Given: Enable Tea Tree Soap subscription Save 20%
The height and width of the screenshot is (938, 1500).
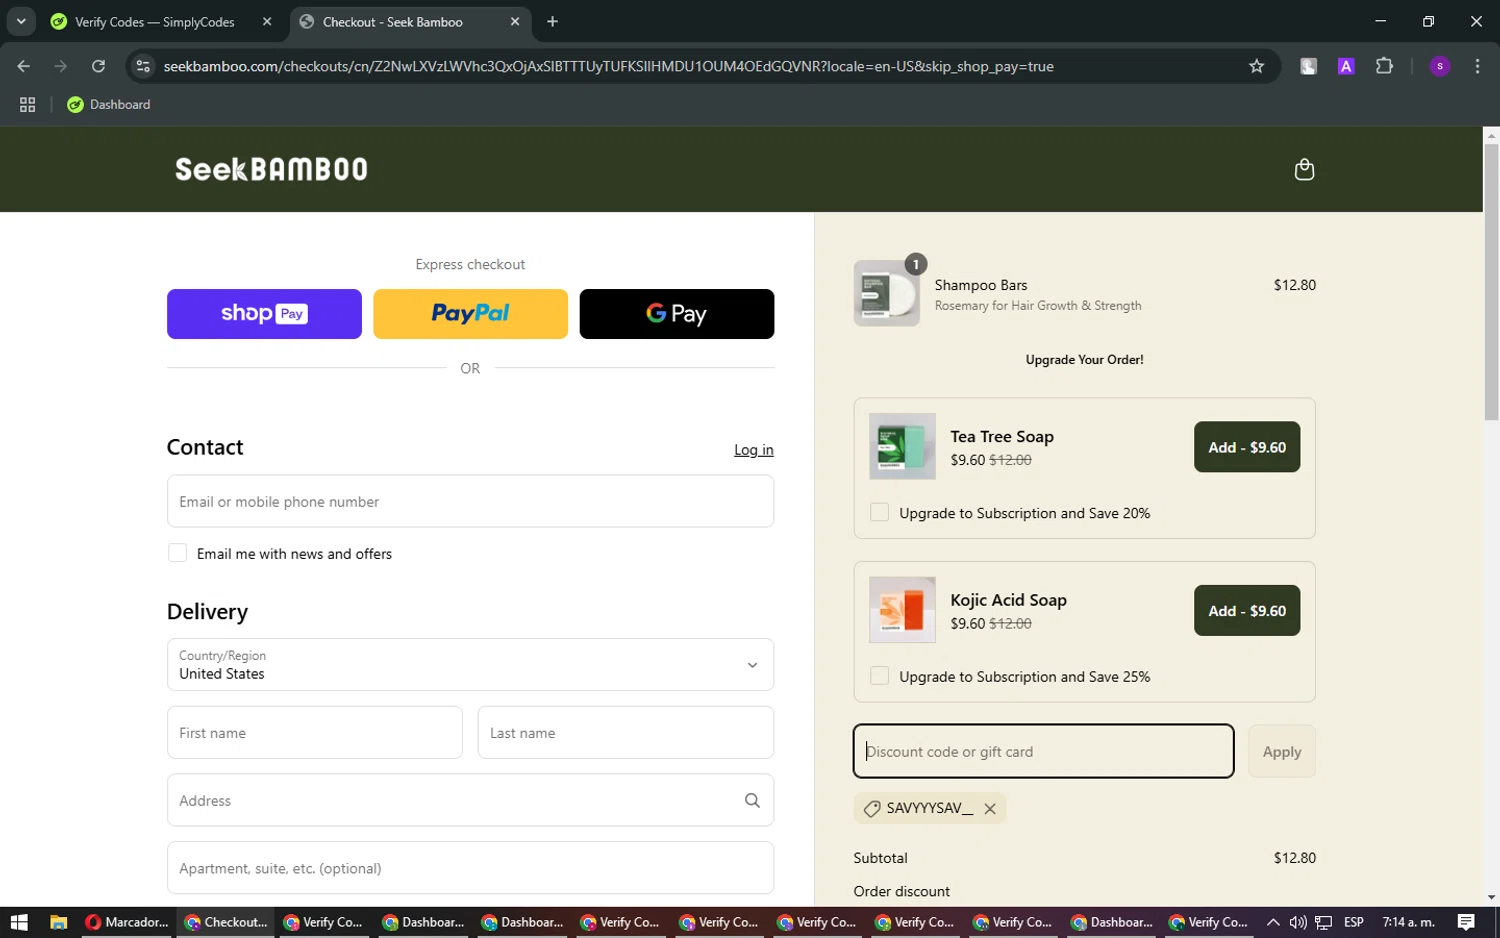Looking at the screenshot, I should (x=879, y=512).
